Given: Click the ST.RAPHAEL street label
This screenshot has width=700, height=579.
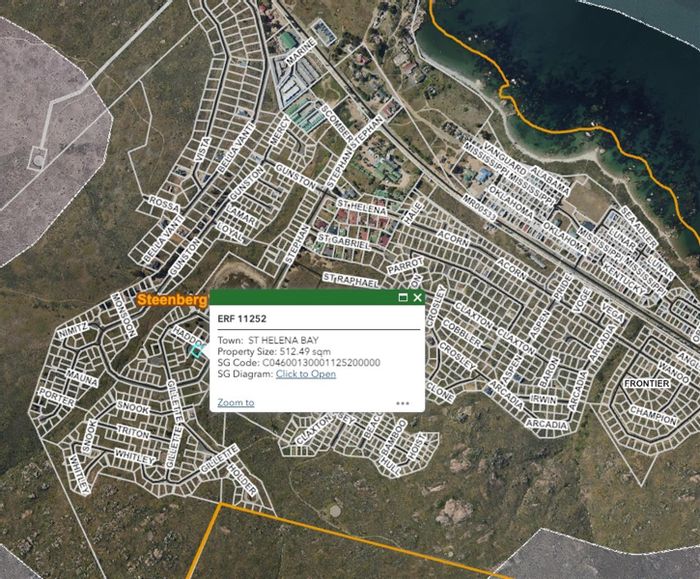Looking at the screenshot, I should pyautogui.click(x=350, y=280).
